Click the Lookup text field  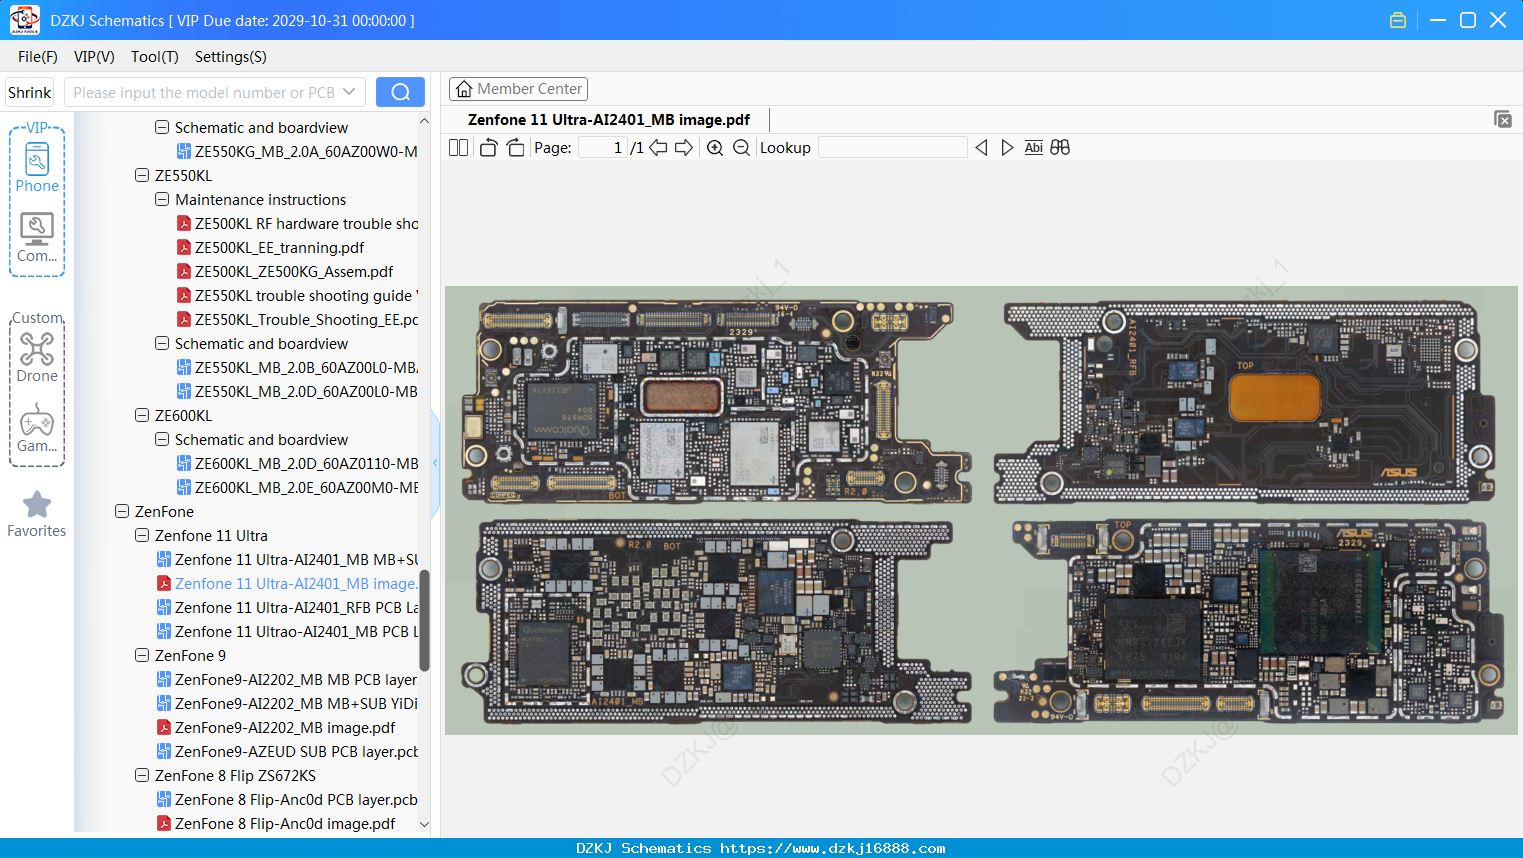click(x=893, y=148)
